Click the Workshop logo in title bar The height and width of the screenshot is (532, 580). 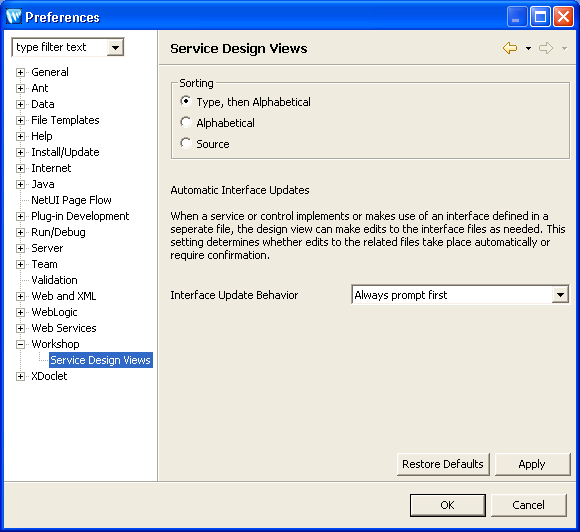click(14, 17)
